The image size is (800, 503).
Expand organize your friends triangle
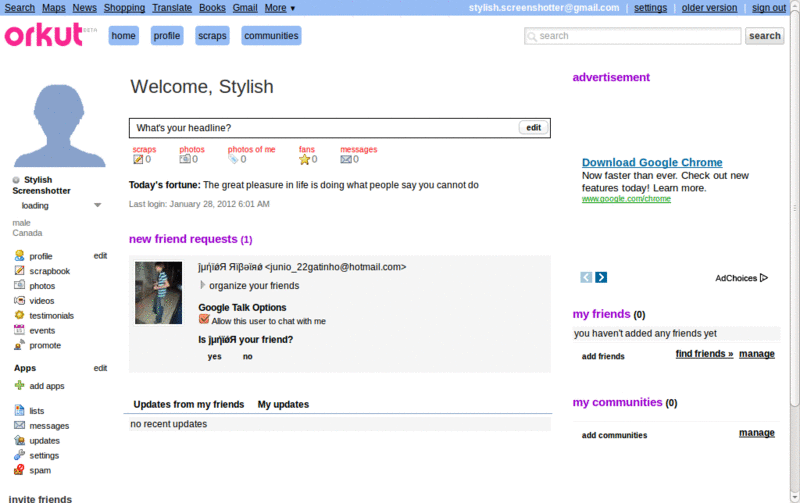tap(202, 285)
